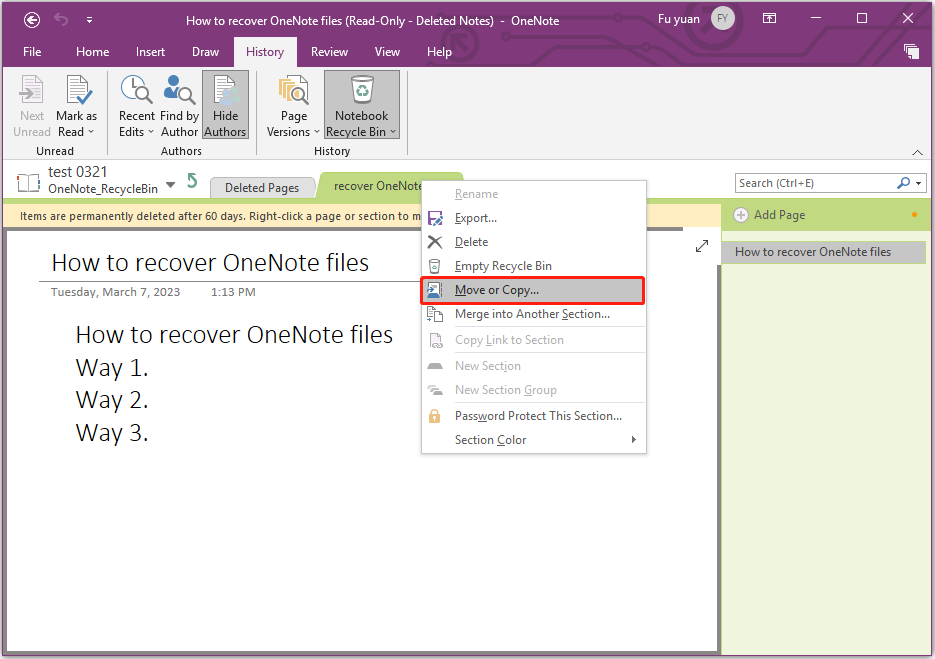Click the 1:13 PM timestamp
Viewport: 935px width, 659px height.
[233, 292]
